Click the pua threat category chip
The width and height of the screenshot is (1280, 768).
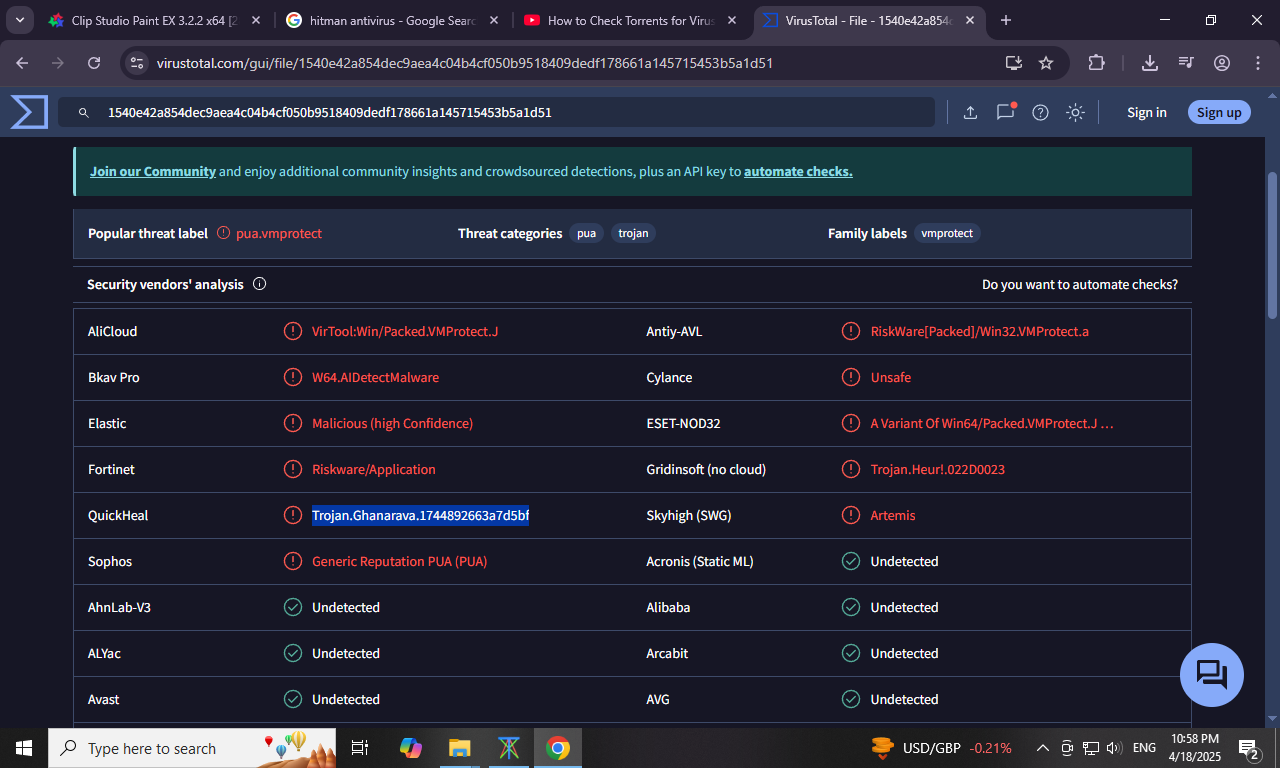click(586, 233)
